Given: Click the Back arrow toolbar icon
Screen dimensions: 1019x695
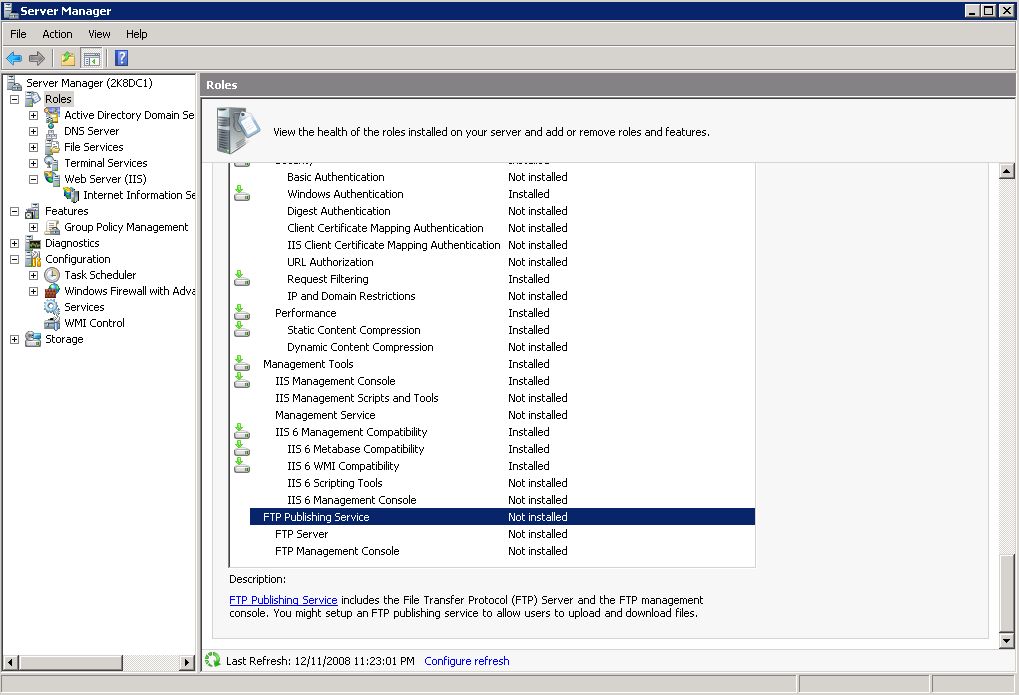Looking at the screenshot, I should pyautogui.click(x=14, y=58).
